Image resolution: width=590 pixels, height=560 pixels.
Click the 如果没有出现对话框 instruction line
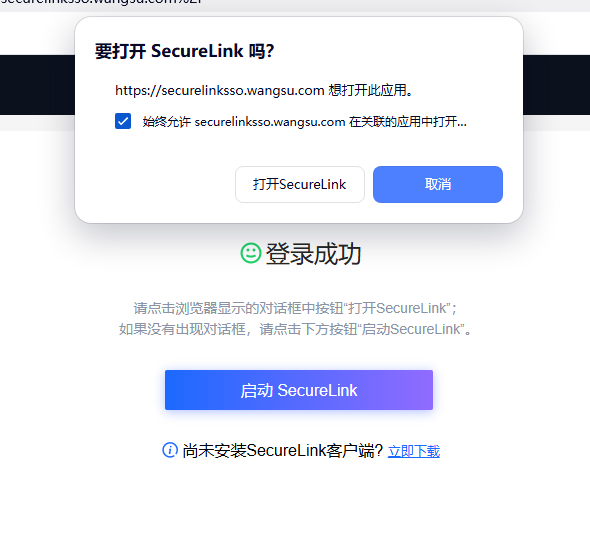(x=295, y=329)
